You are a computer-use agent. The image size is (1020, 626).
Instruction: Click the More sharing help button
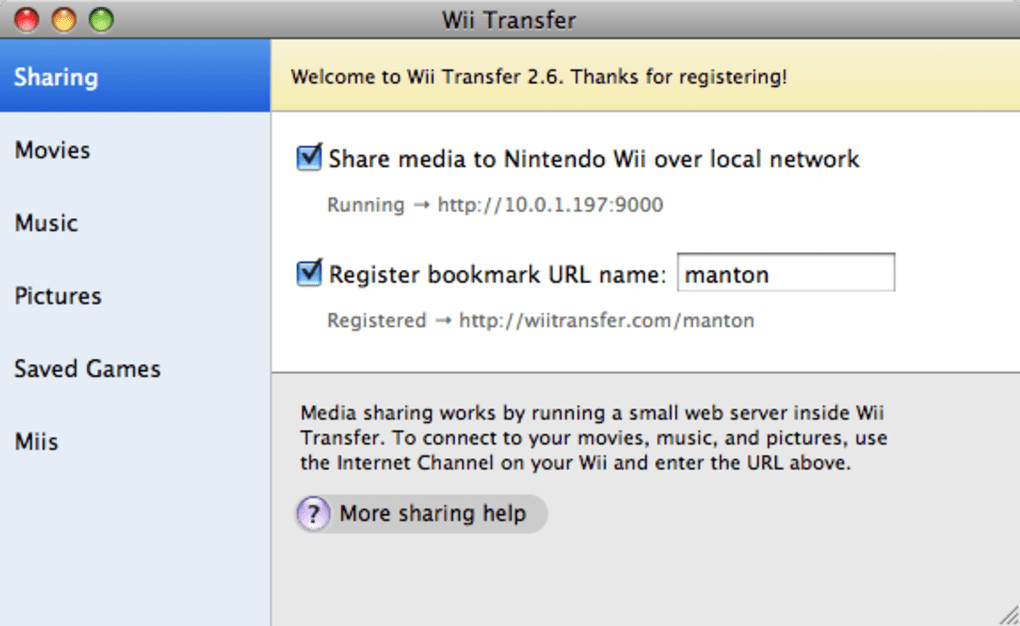point(432,514)
